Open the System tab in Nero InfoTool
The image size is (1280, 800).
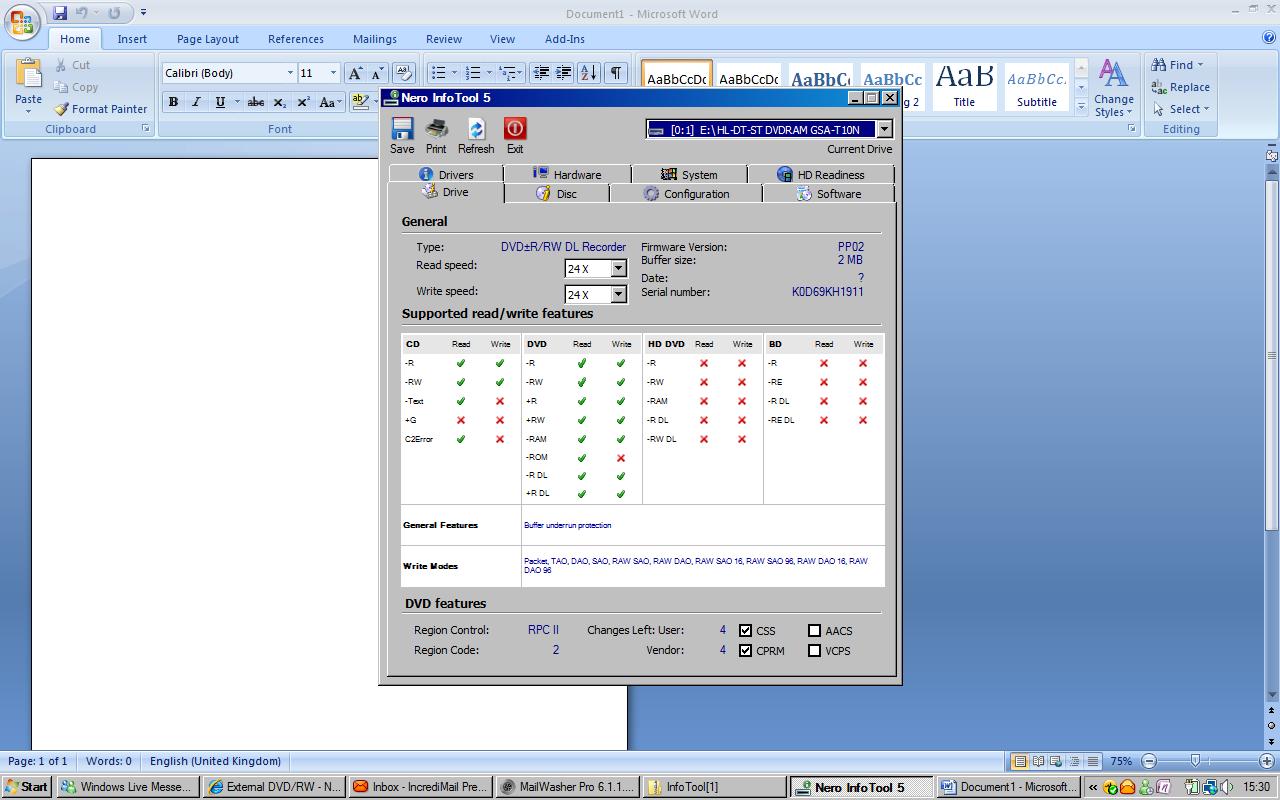[x=689, y=174]
